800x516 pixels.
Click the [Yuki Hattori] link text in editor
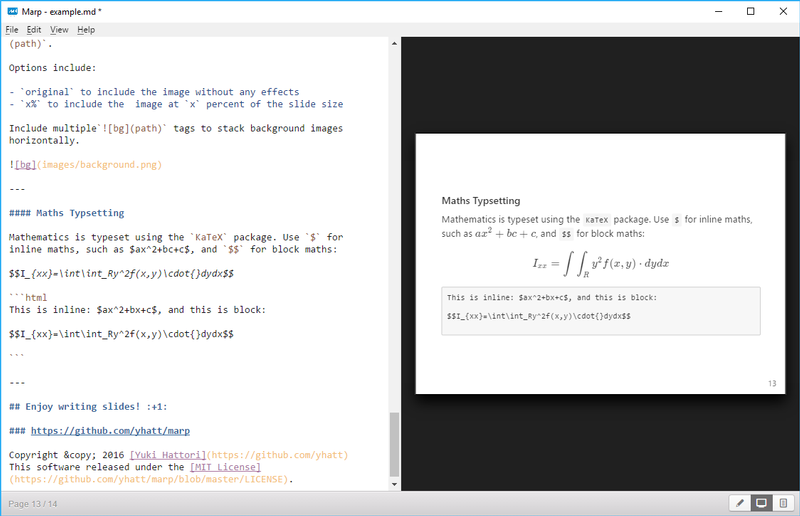point(168,455)
